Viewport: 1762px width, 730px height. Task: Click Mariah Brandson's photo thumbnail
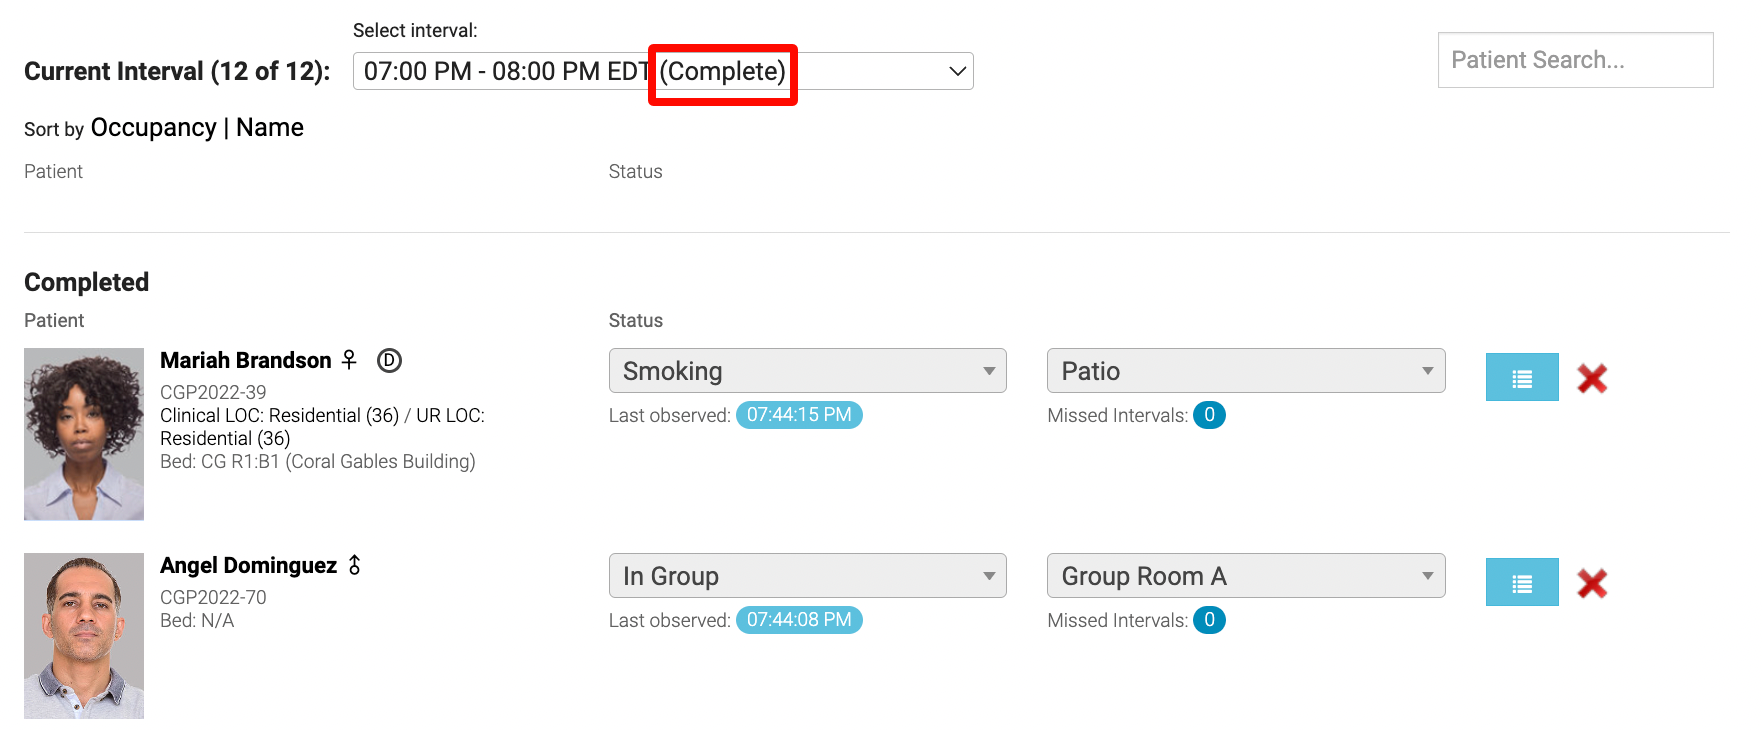(84, 434)
